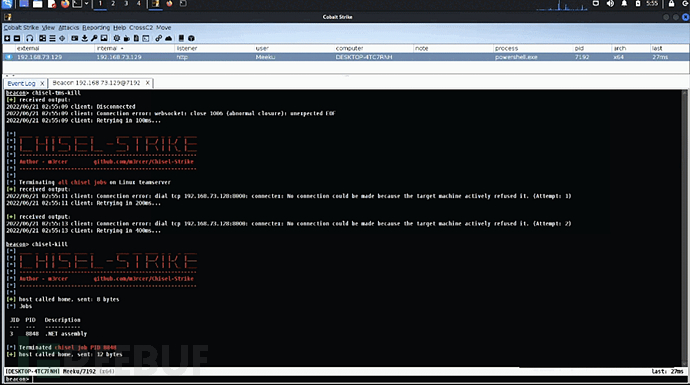The image size is (690, 385).
Task: Click the volume speaker tray icon
Action: 610,4
